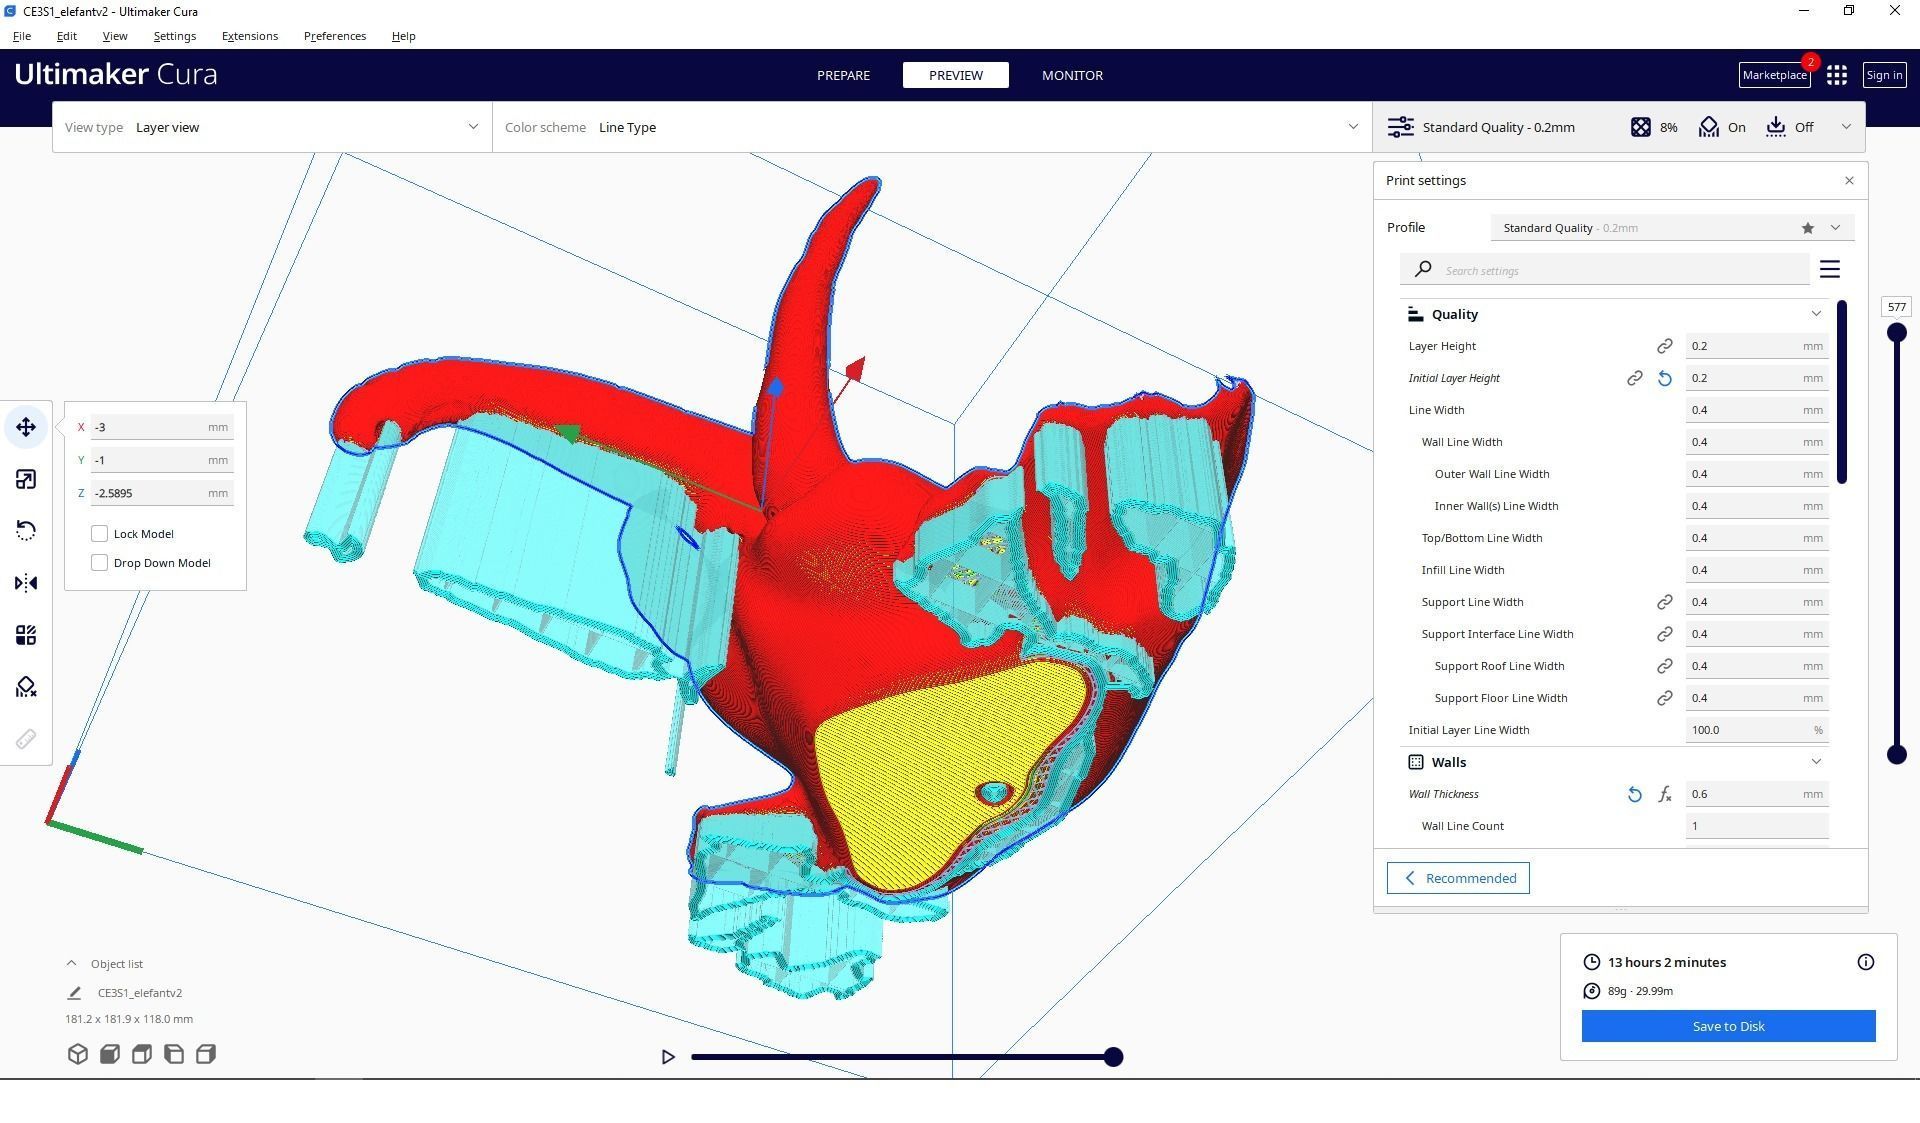This screenshot has height=1123, width=1920.
Task: Click link icon for Support Line Width
Action: (1664, 602)
